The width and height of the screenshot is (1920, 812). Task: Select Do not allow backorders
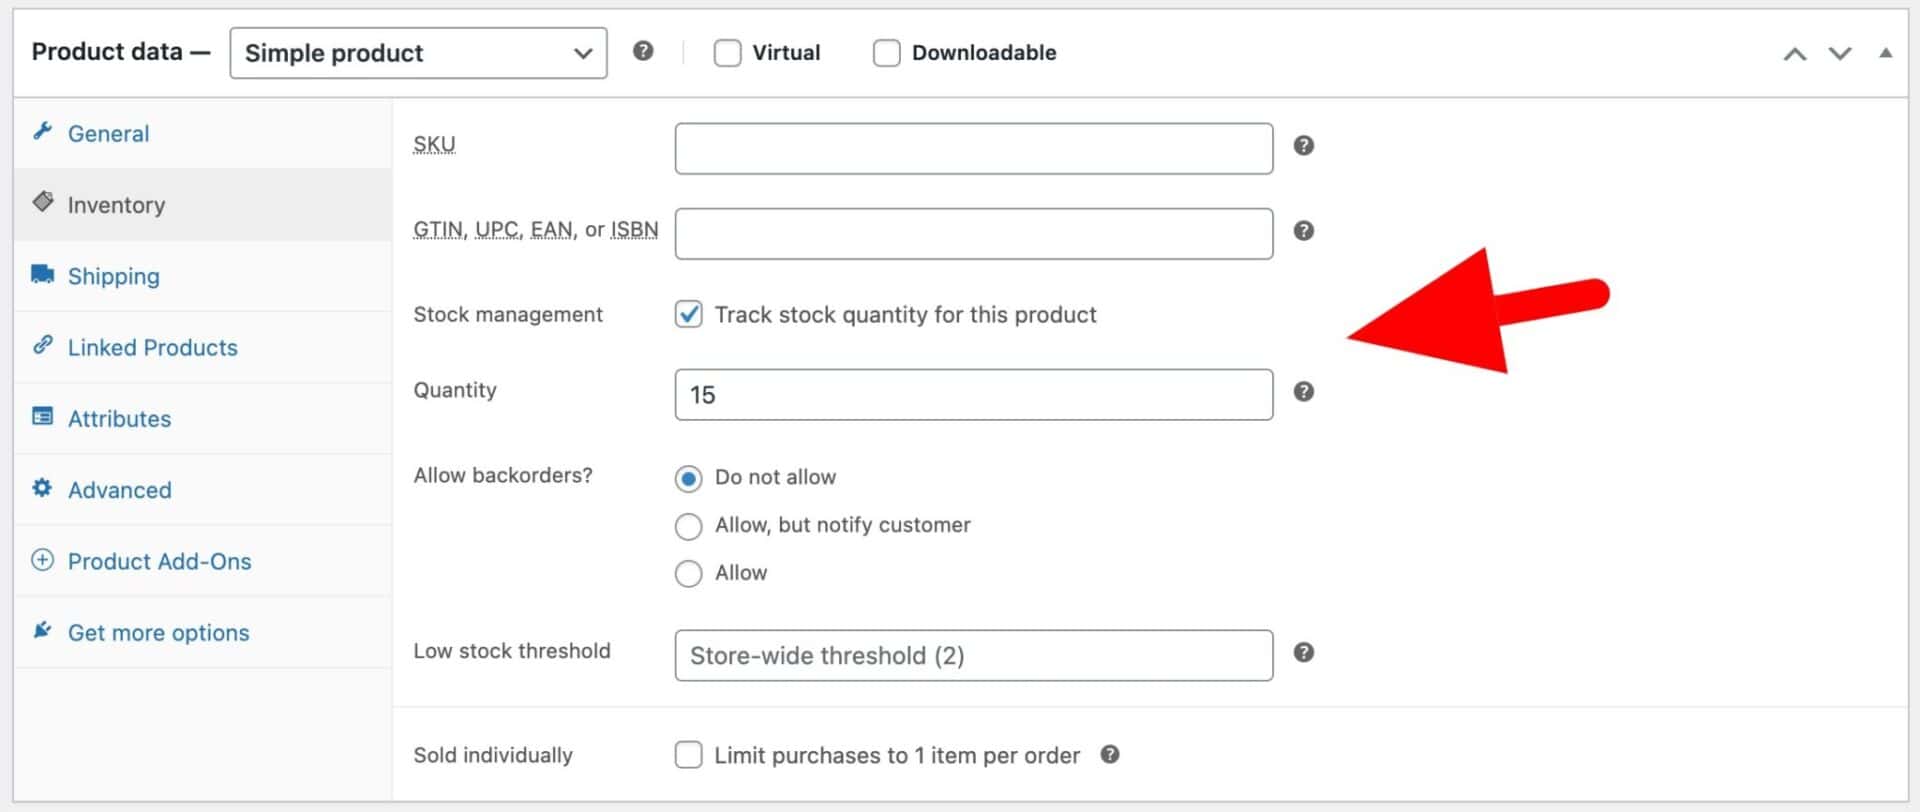[688, 478]
